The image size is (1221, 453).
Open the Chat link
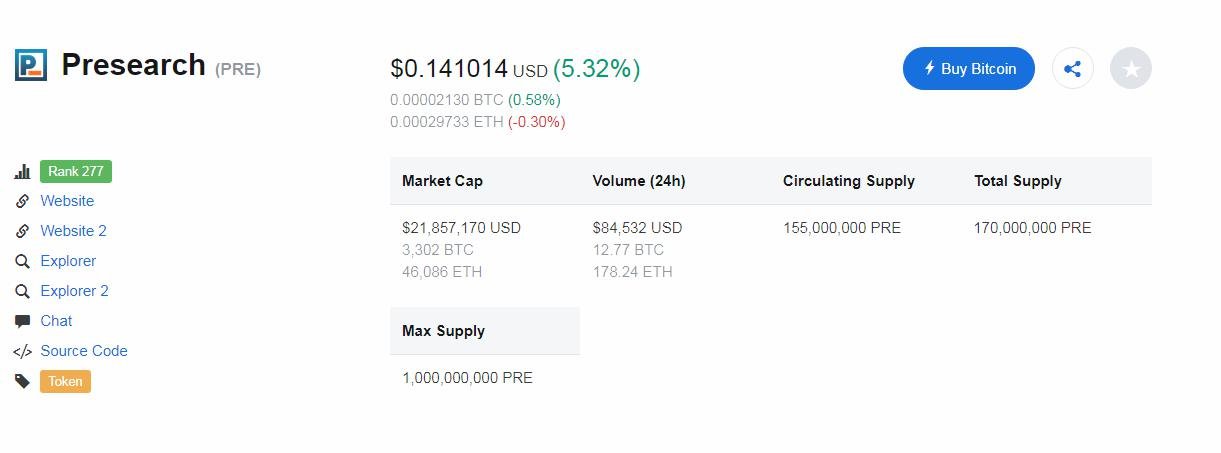(x=56, y=321)
